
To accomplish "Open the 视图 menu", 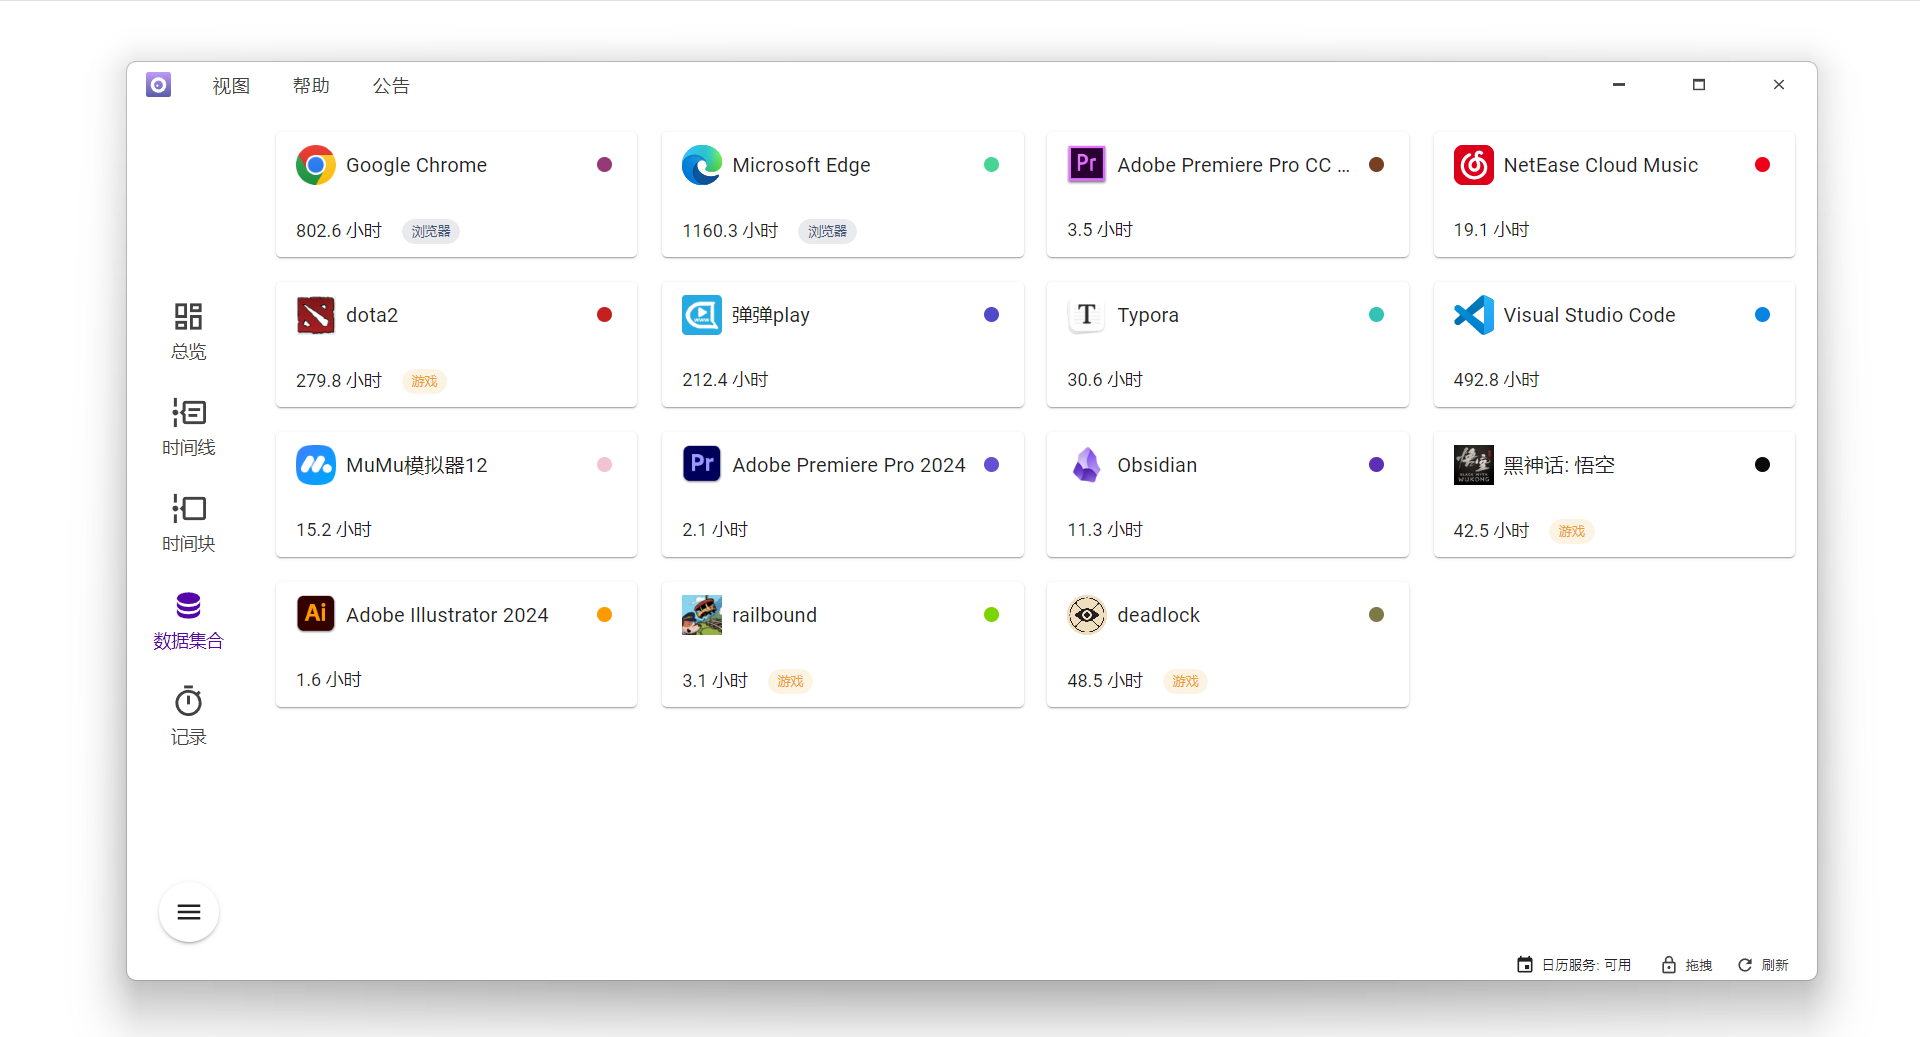I will coord(231,85).
